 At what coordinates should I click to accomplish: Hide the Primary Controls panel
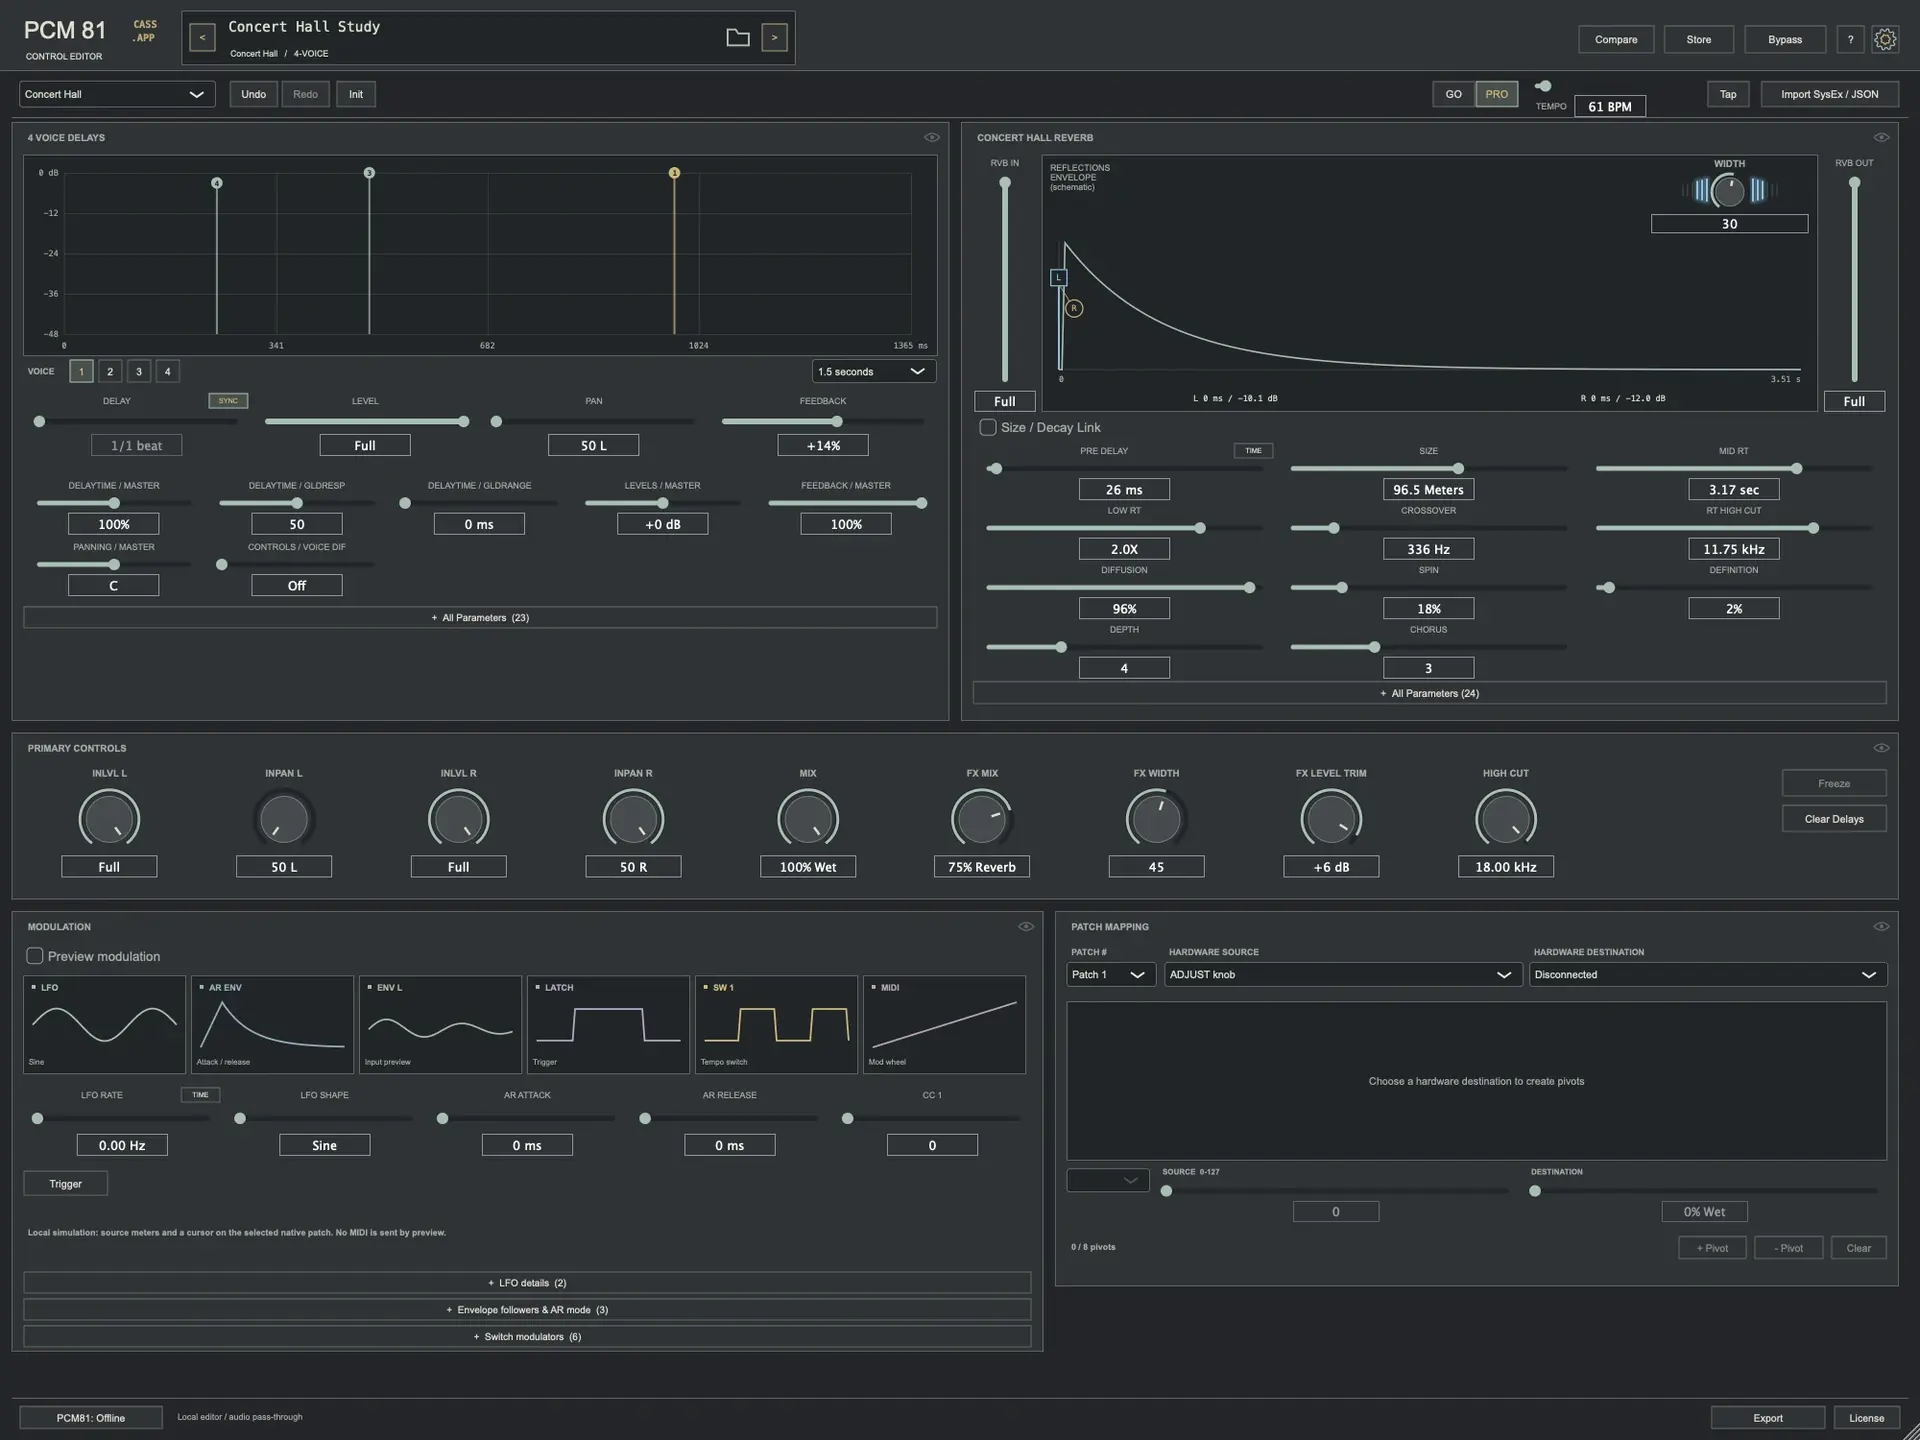click(x=1881, y=748)
